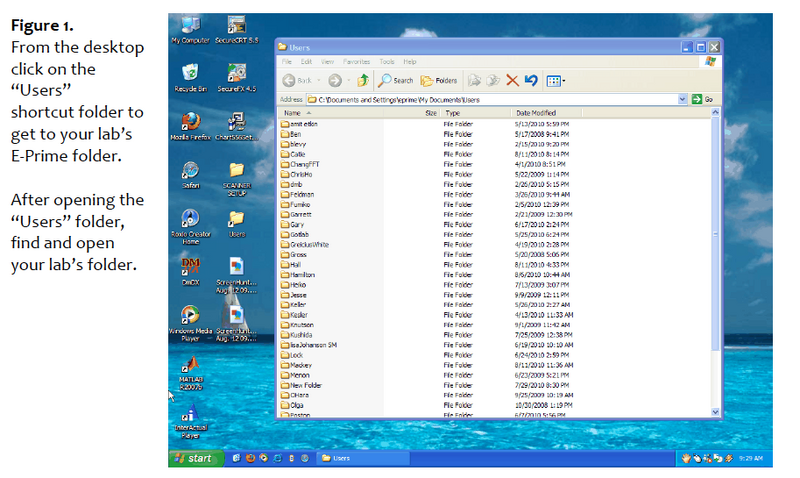
Task: Click the Move To toolbar icon
Action: 474,81
